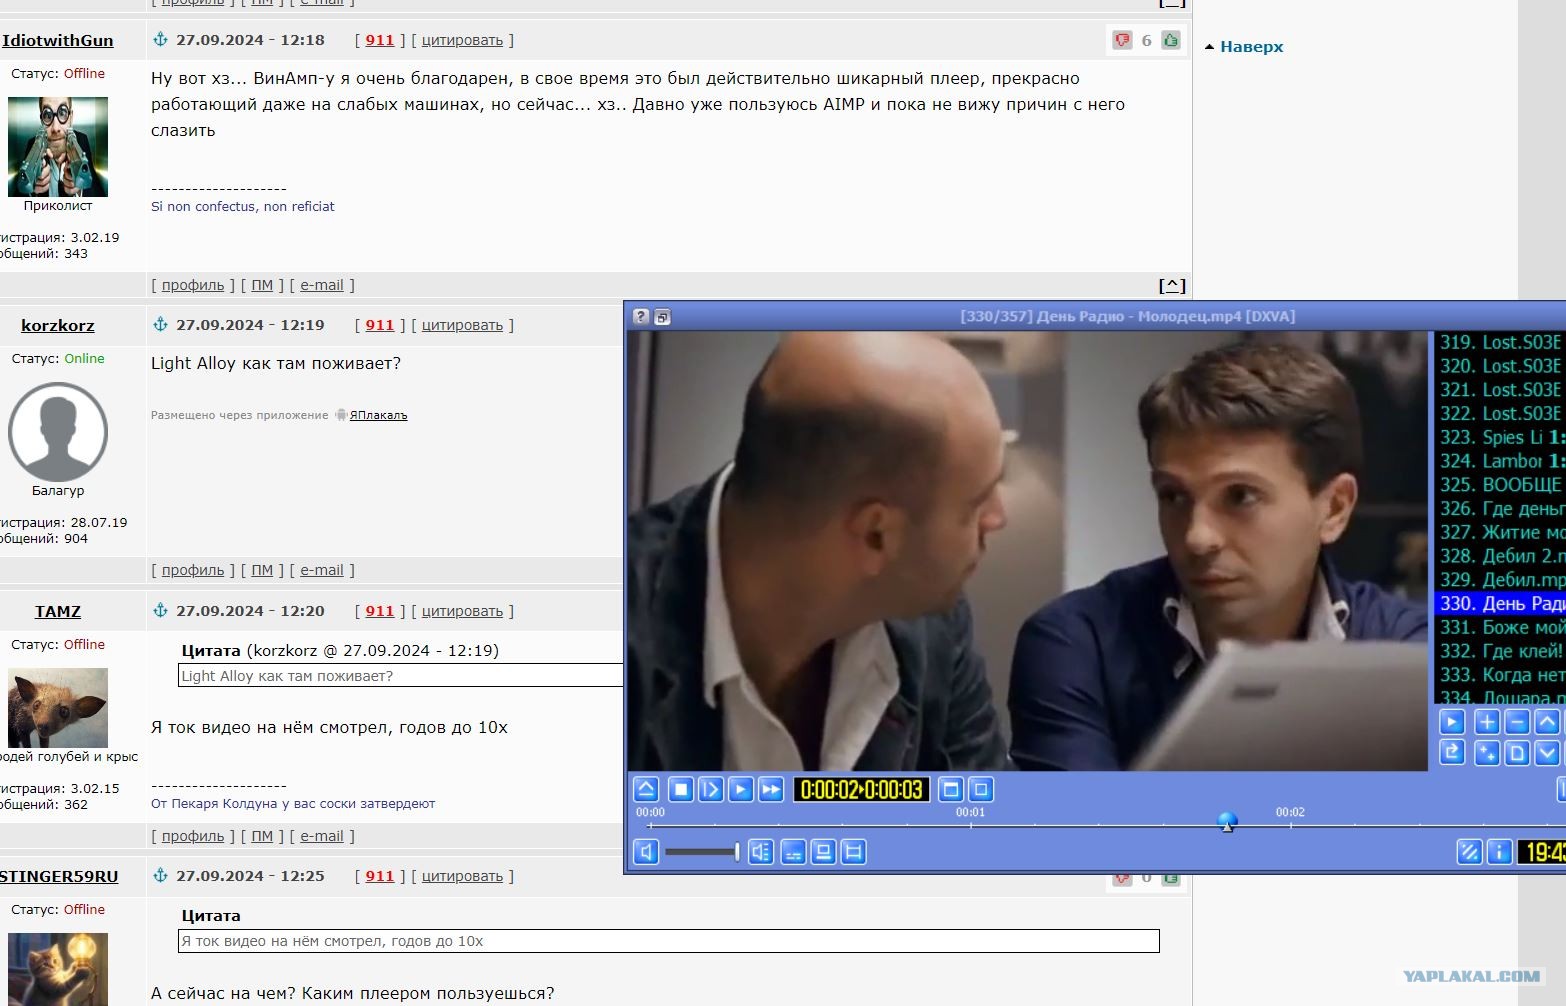Click the playlist button with two plus signs
The image size is (1566, 1006).
coord(1487,752)
